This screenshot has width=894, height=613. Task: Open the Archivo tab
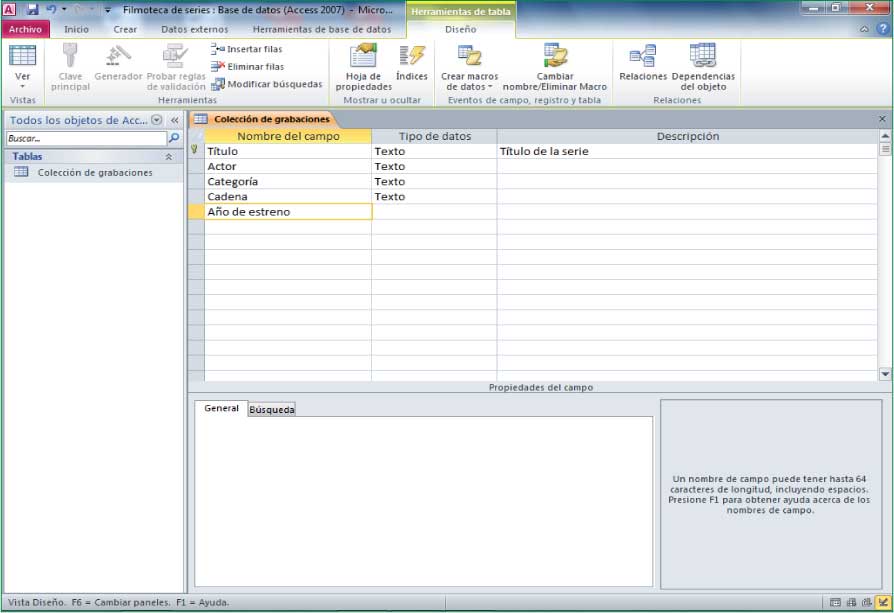[x=25, y=29]
